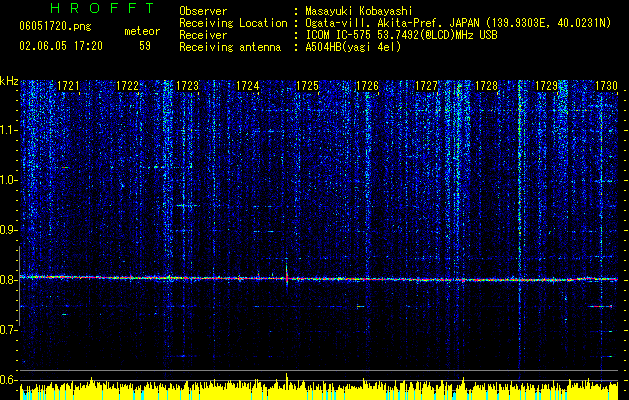Click the 0.8 frequency axis label
629x400 pixels.
(9, 280)
